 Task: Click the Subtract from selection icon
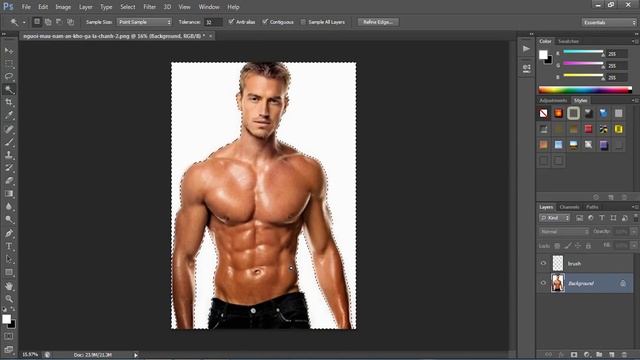(59, 22)
